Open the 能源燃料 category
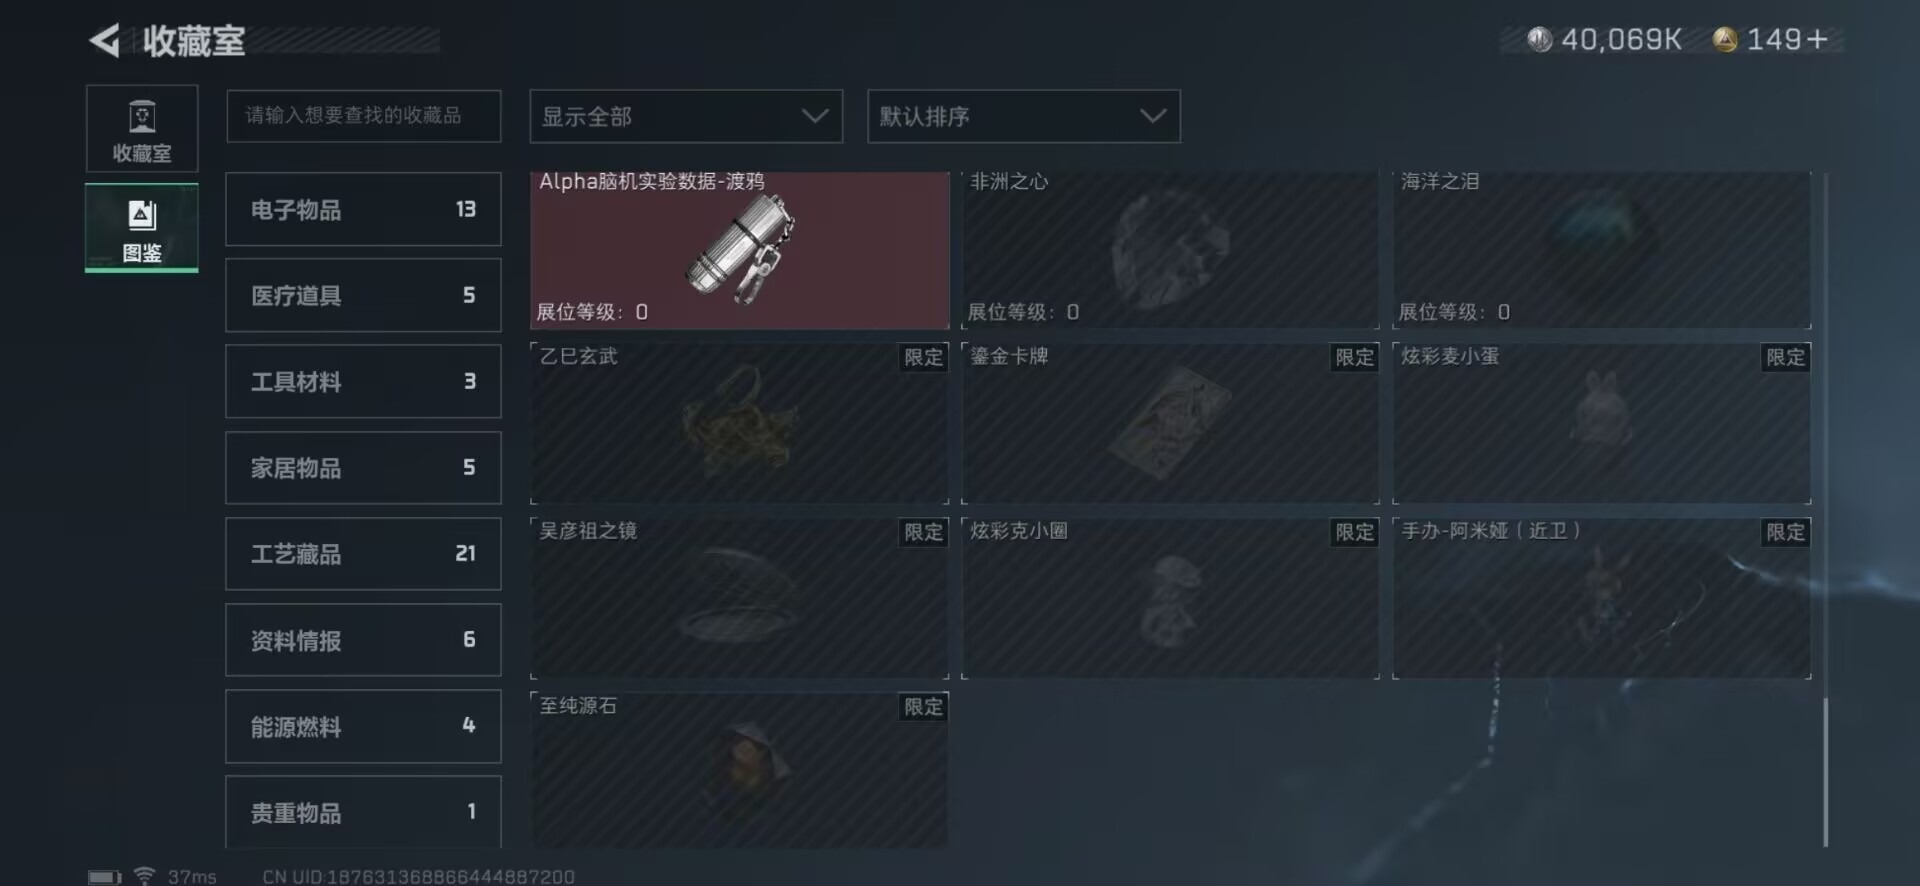1920x886 pixels. pos(363,726)
